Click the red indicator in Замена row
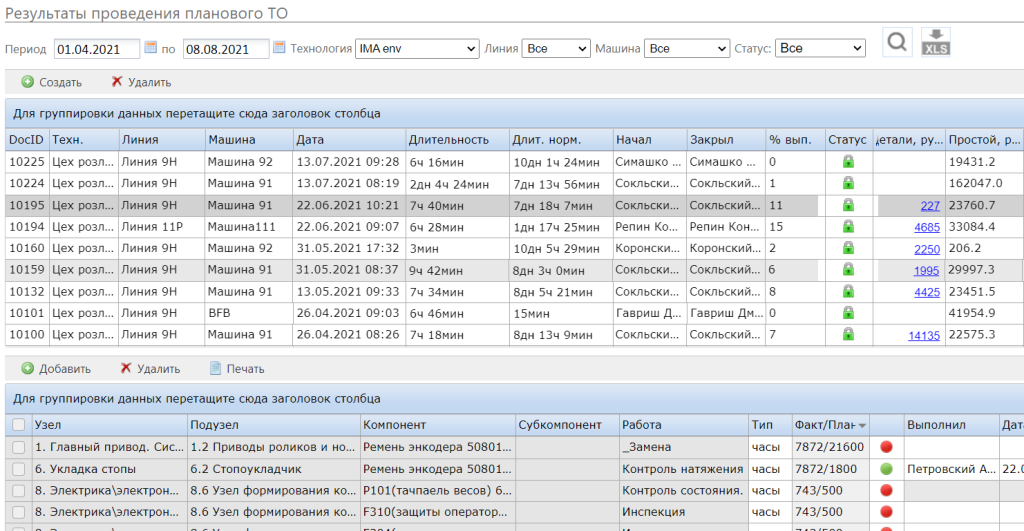1024x531 pixels. 886,447
